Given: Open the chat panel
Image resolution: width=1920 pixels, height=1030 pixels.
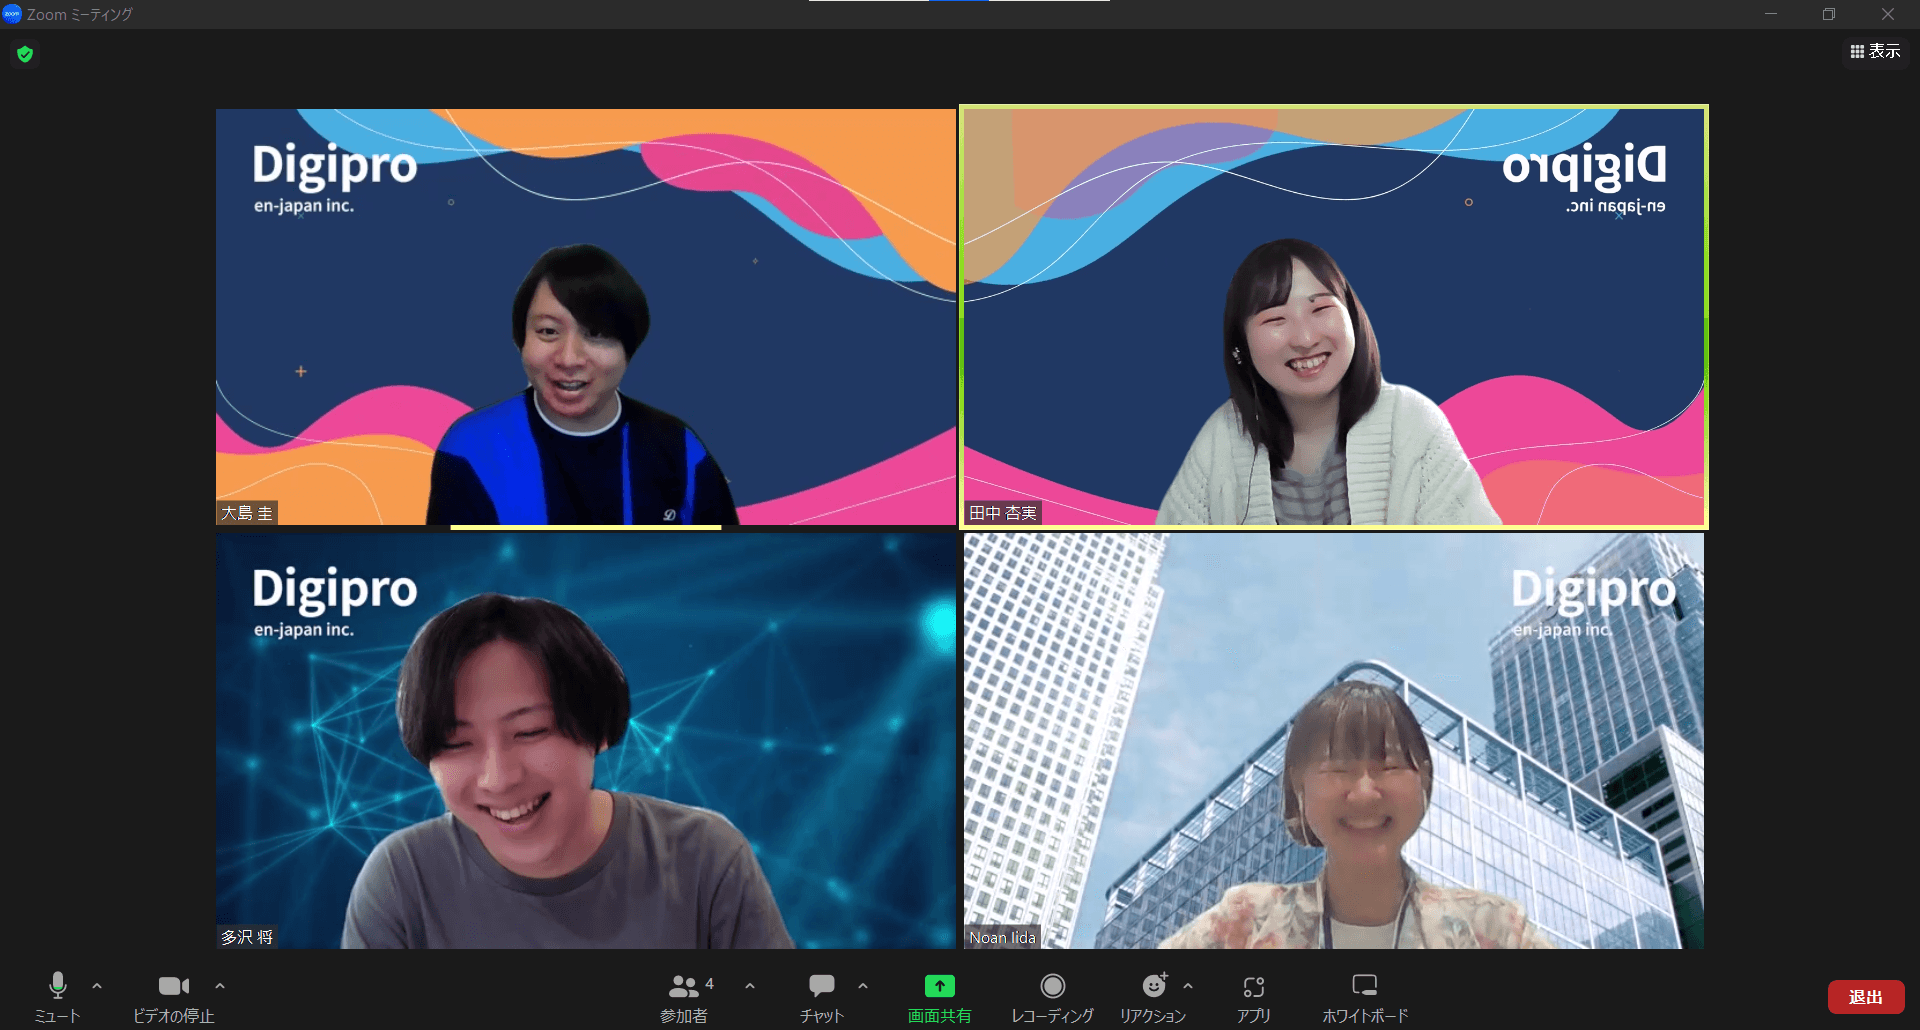Looking at the screenshot, I should click(x=821, y=996).
